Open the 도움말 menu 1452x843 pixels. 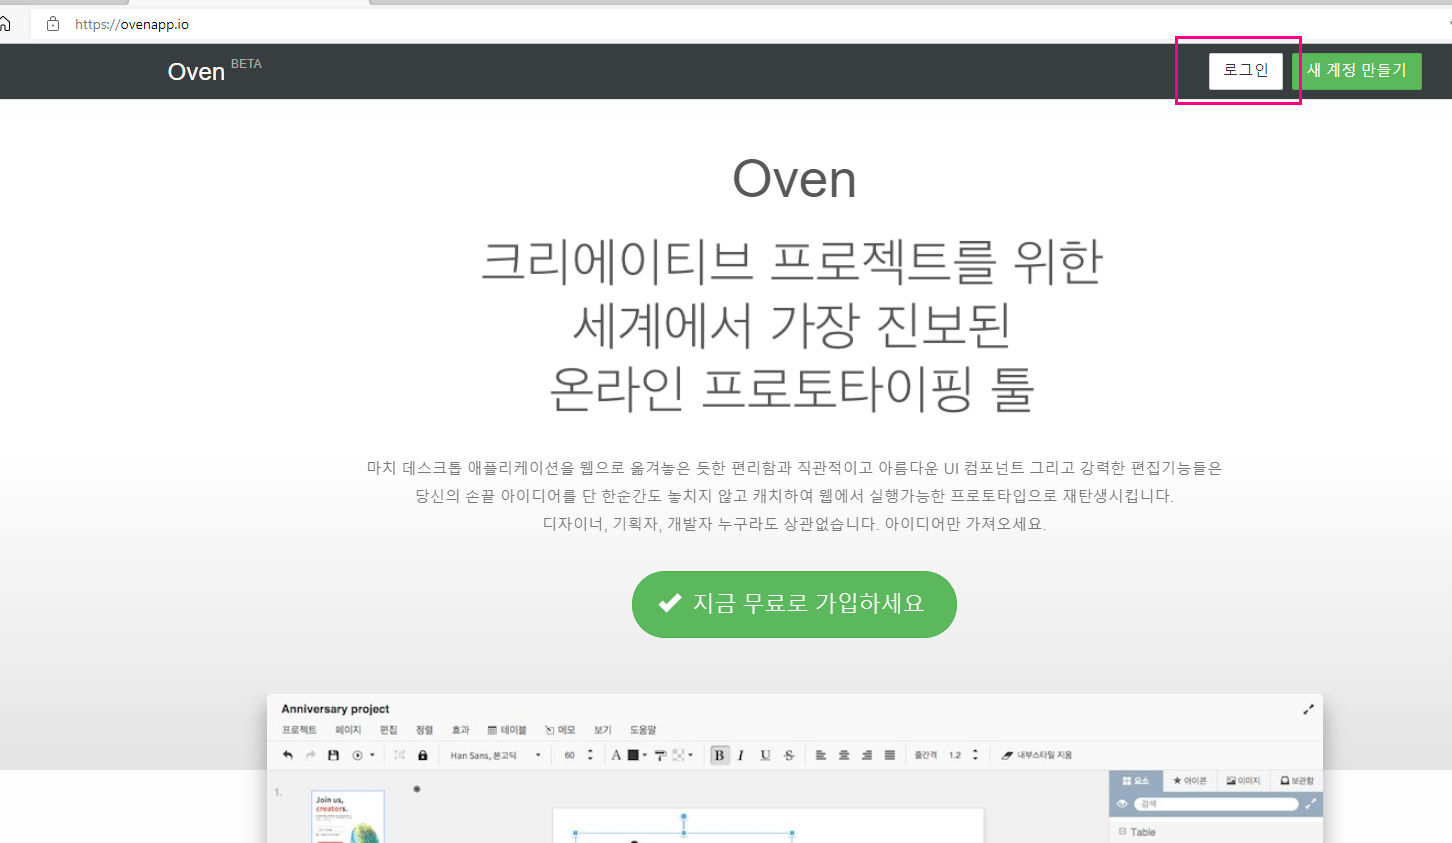[643, 730]
